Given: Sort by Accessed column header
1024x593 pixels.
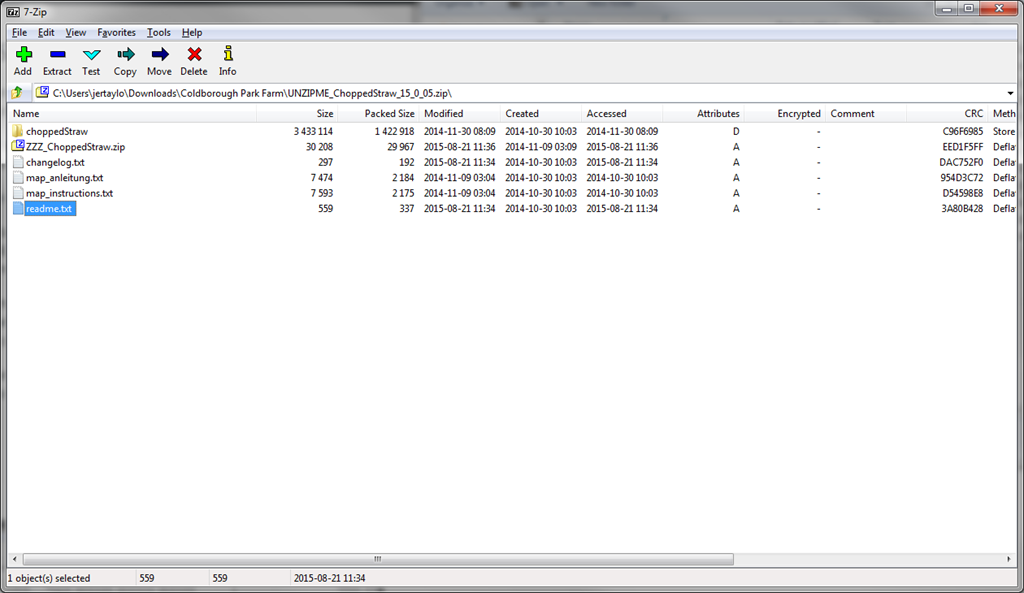Looking at the screenshot, I should (622, 114).
